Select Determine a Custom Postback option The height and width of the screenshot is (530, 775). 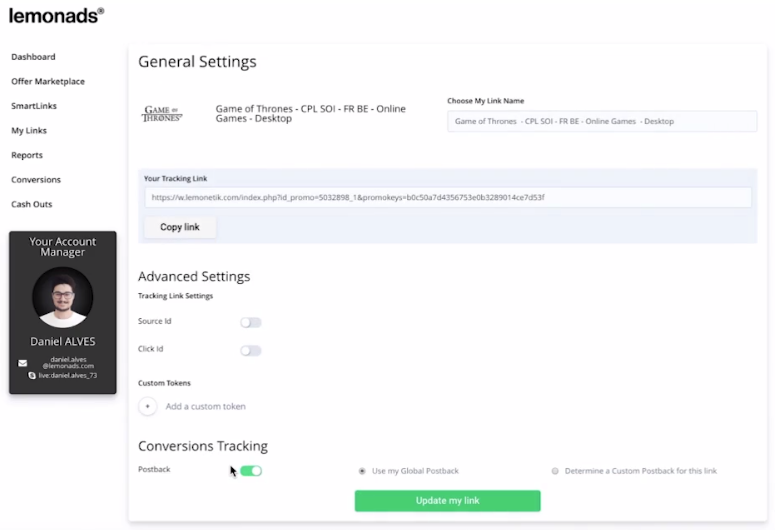click(555, 471)
